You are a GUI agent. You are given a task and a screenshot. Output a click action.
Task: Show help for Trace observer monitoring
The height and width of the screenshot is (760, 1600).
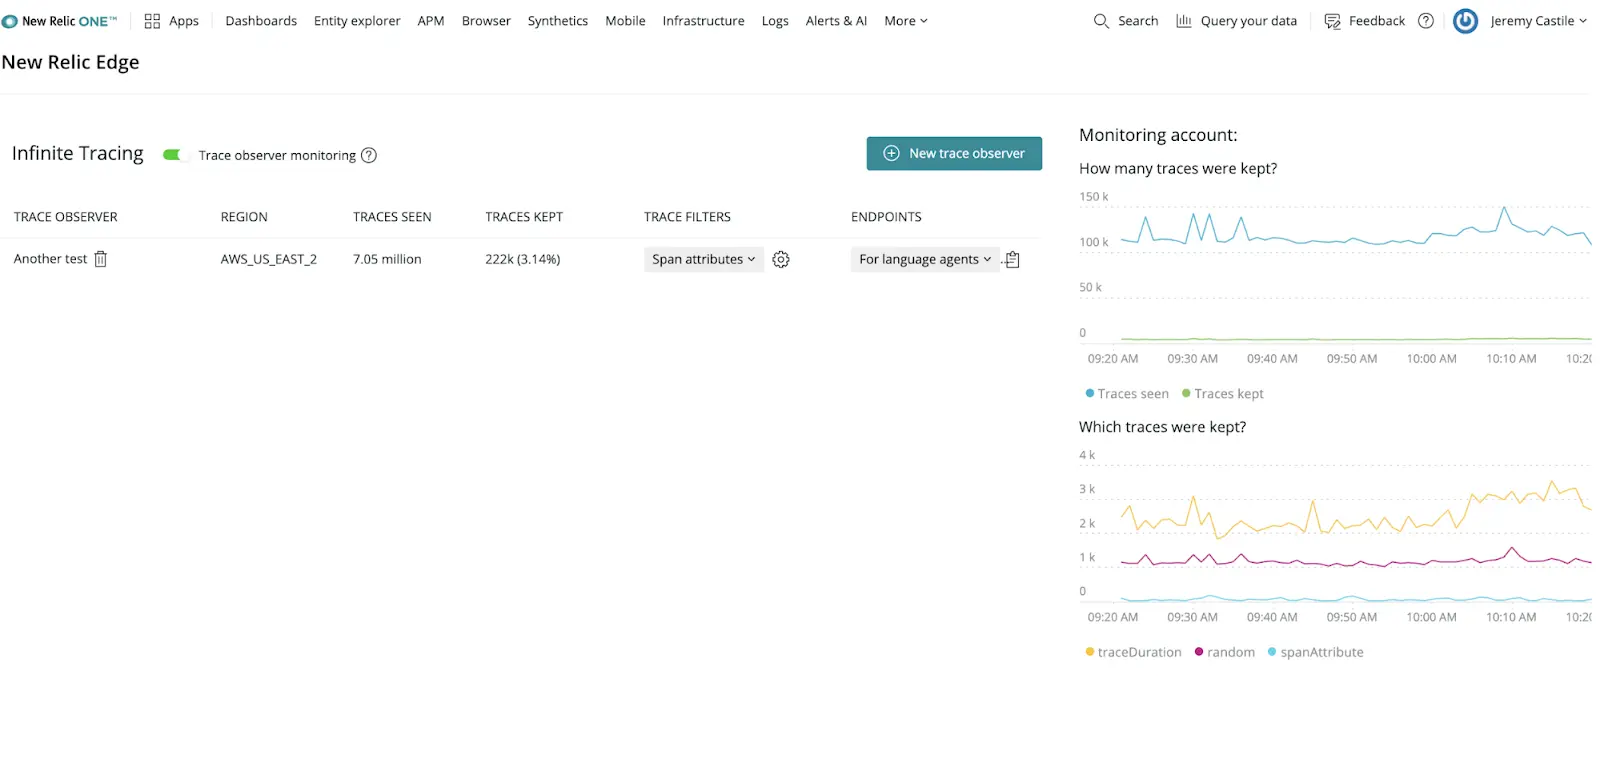tap(369, 155)
